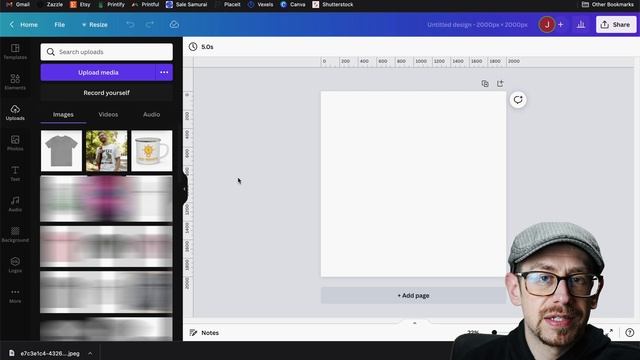Click the Undo arrow icon
This screenshot has width=640, height=360.
point(130,24)
